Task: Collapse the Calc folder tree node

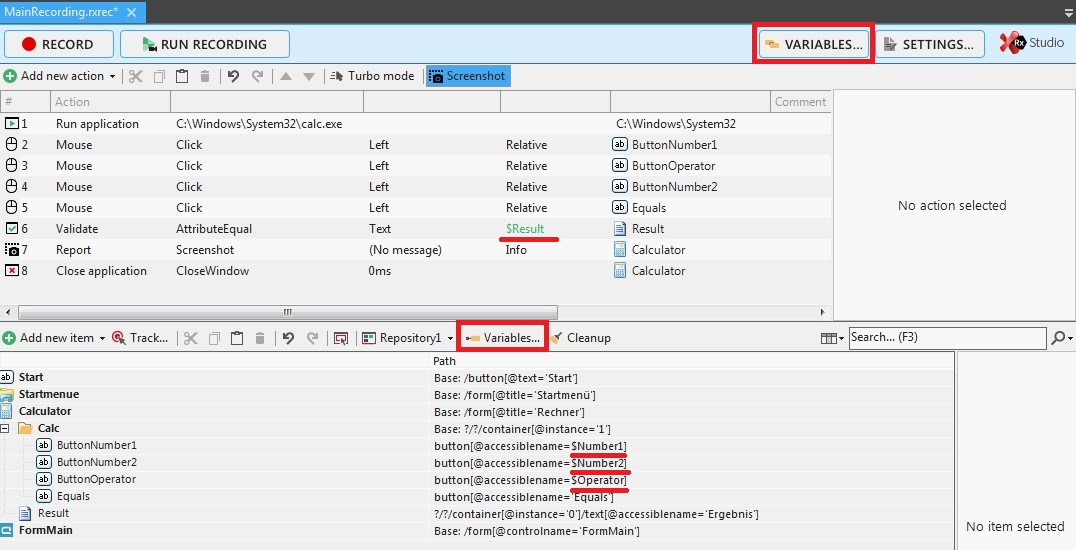Action: [8, 428]
